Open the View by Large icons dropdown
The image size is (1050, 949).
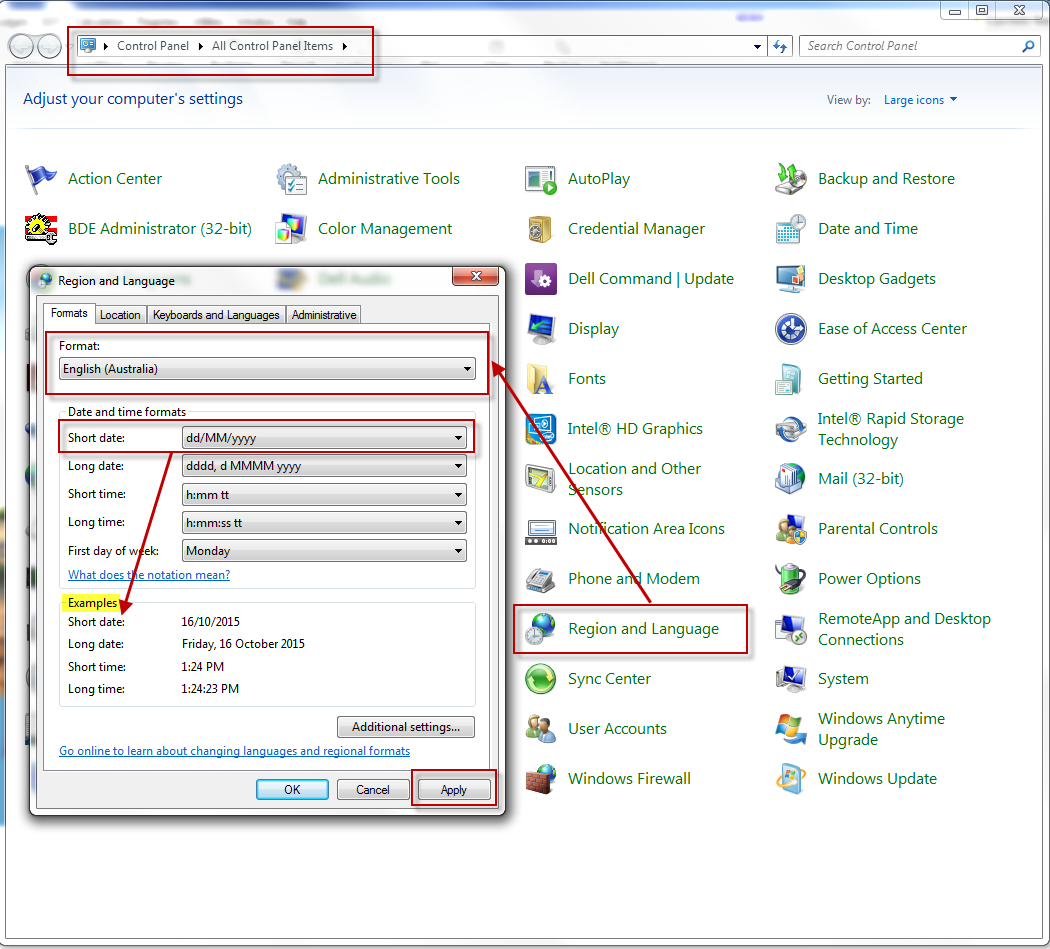(920, 100)
